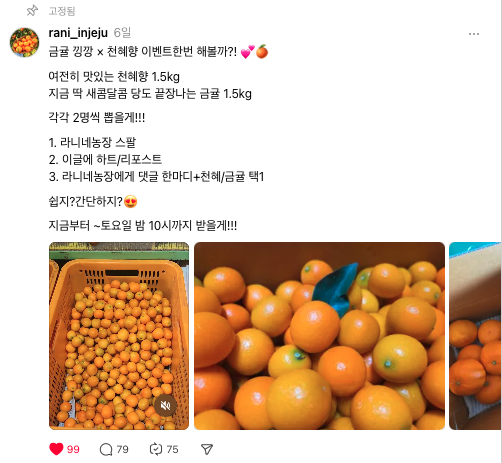This screenshot has width=502, height=463.
Task: Play the kumquat basket video thumbnail
Action: (x=119, y=336)
